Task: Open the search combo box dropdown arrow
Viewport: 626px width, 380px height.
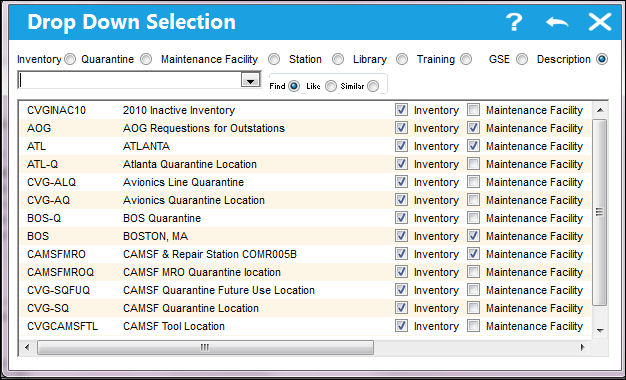Action: coord(250,80)
